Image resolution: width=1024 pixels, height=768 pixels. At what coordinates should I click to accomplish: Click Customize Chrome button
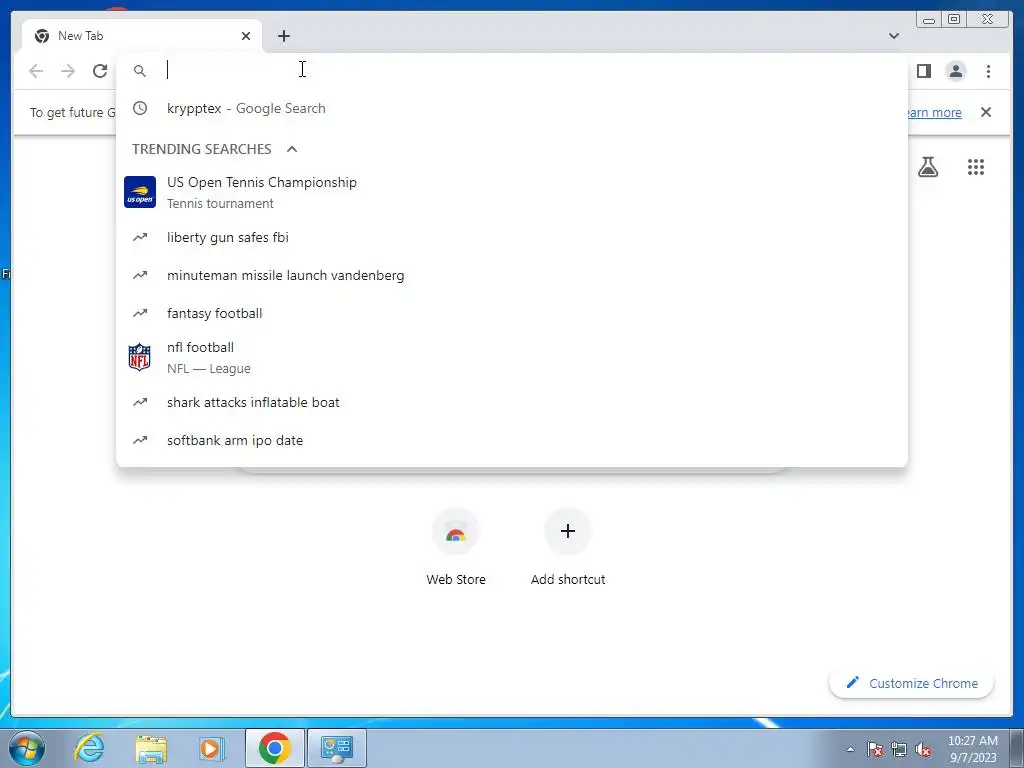[x=912, y=683]
